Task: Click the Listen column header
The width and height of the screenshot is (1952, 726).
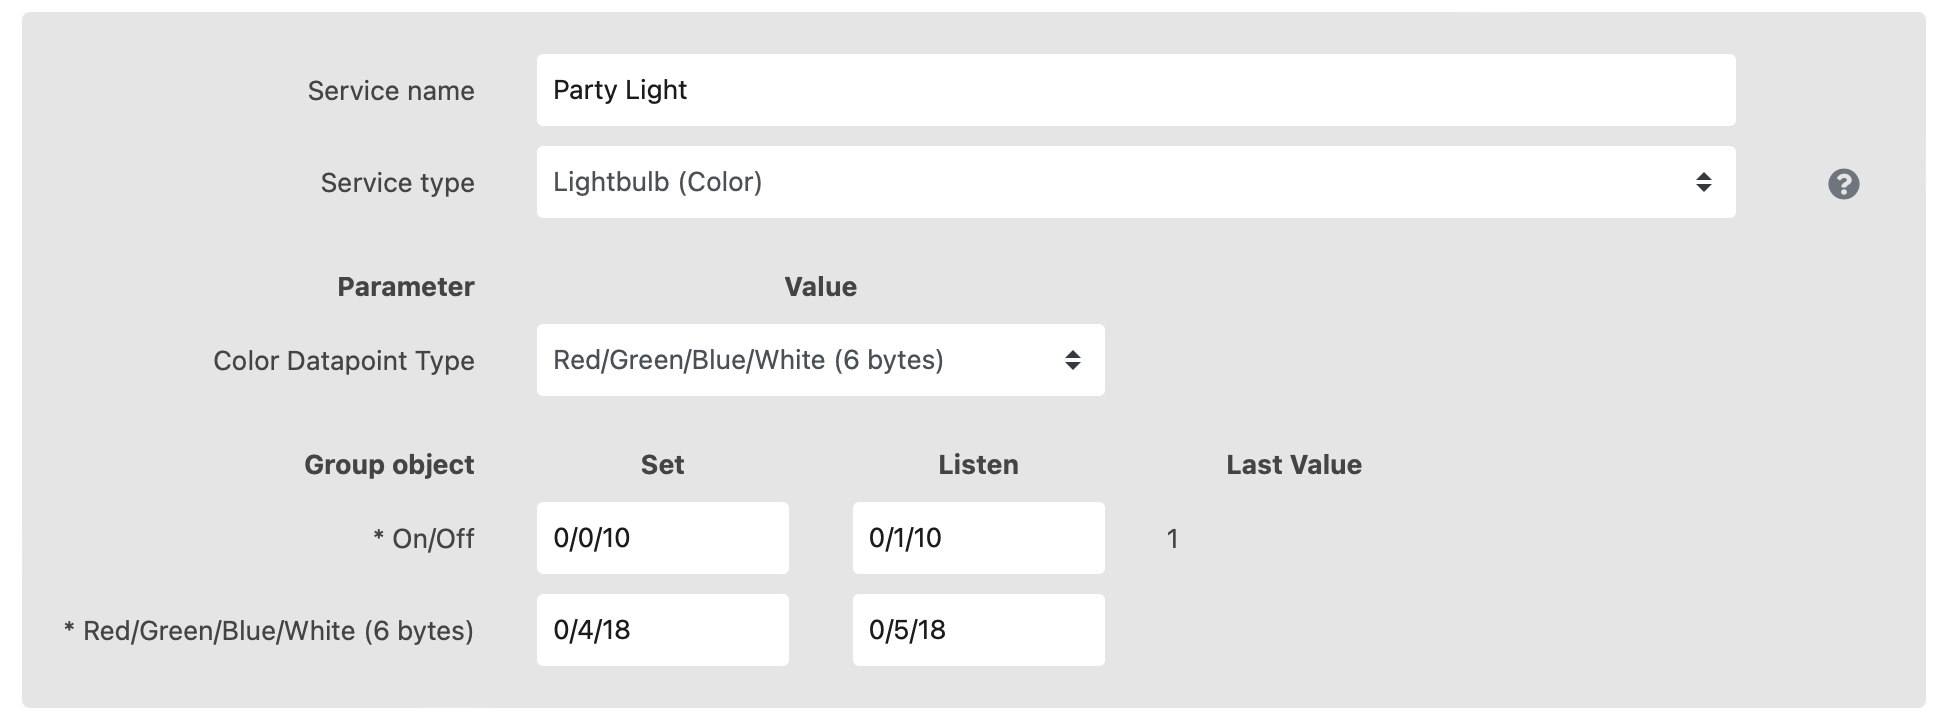Action: point(978,465)
